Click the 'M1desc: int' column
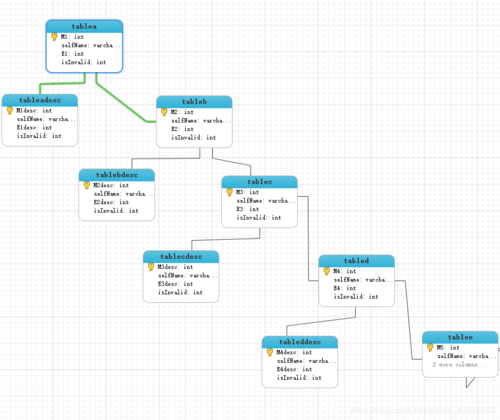This screenshot has height=420, width=500. (34, 111)
